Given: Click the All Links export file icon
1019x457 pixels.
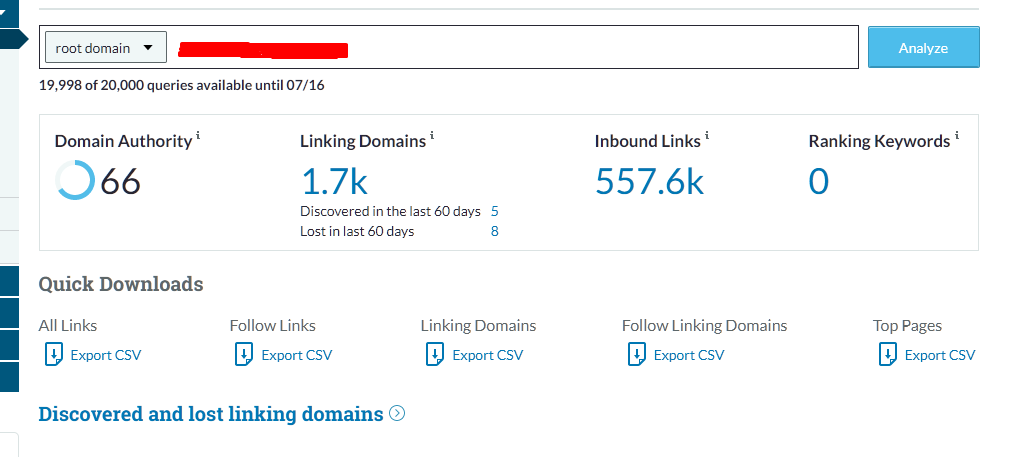Looking at the screenshot, I should 52,354.
